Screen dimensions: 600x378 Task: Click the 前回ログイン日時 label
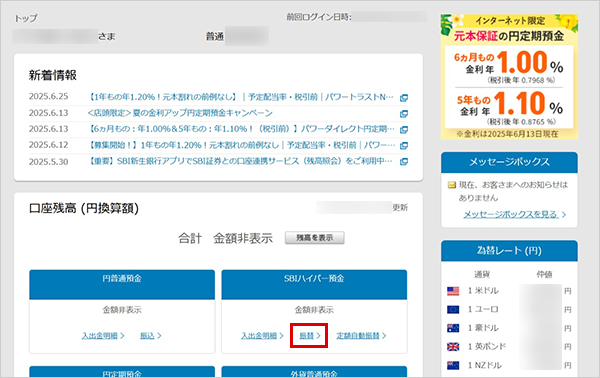319,17
